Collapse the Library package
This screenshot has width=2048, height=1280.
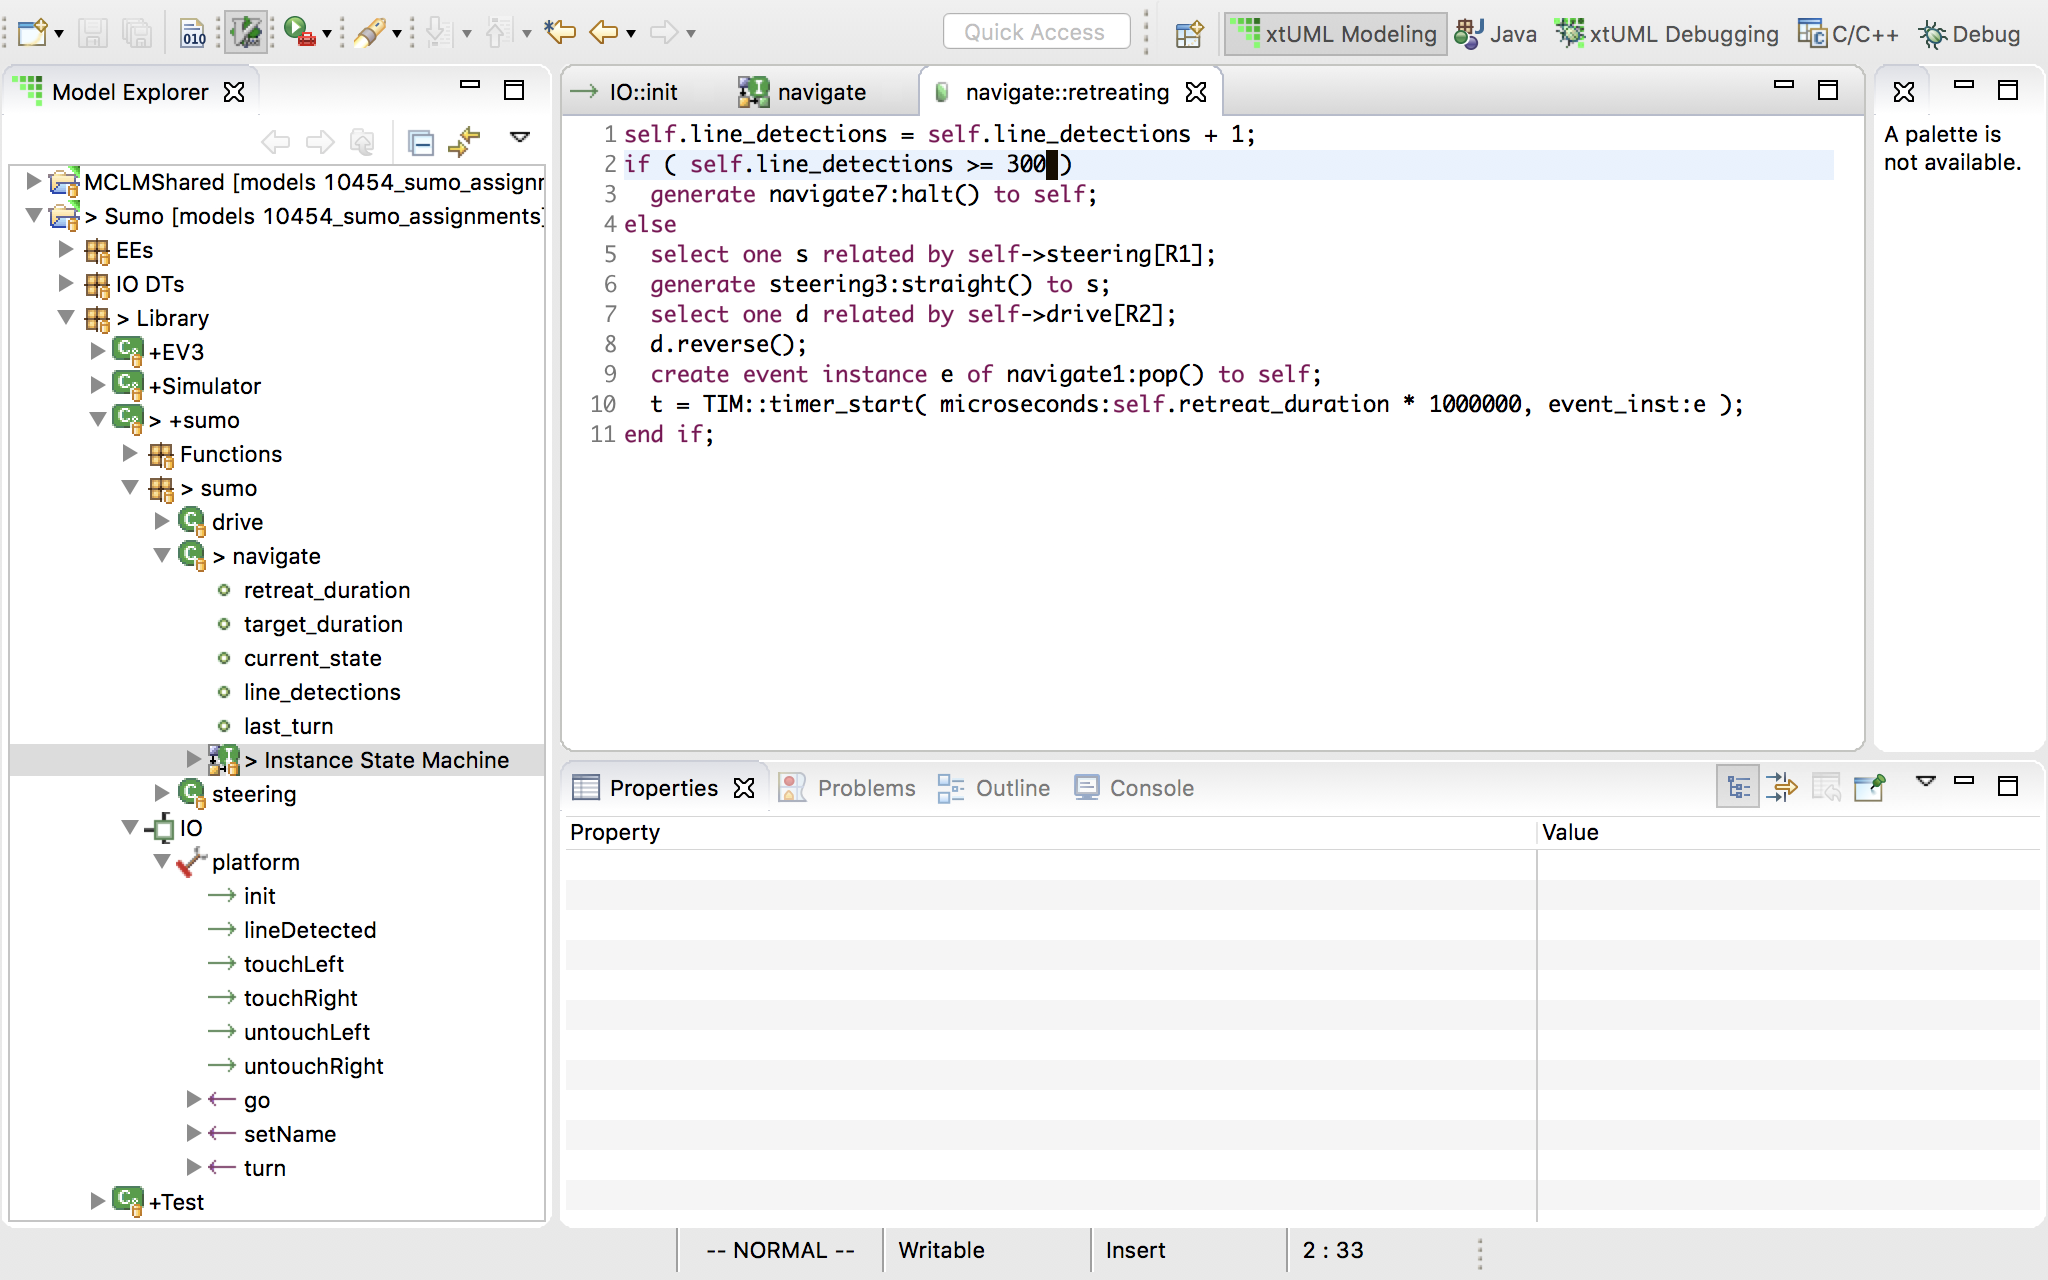coord(66,317)
